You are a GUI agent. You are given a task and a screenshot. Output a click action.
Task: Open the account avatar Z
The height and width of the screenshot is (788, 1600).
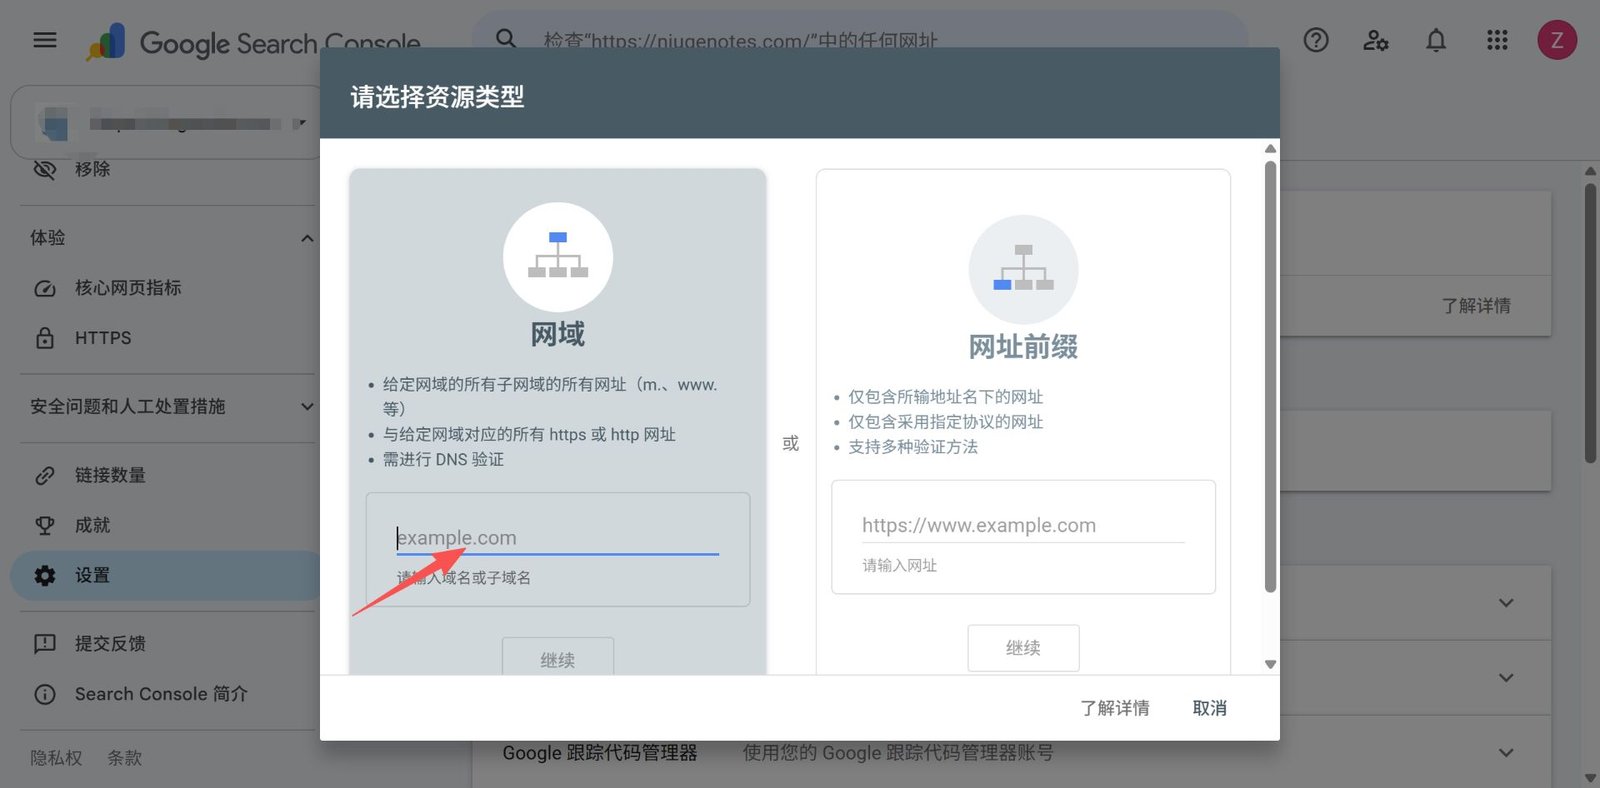pyautogui.click(x=1557, y=40)
